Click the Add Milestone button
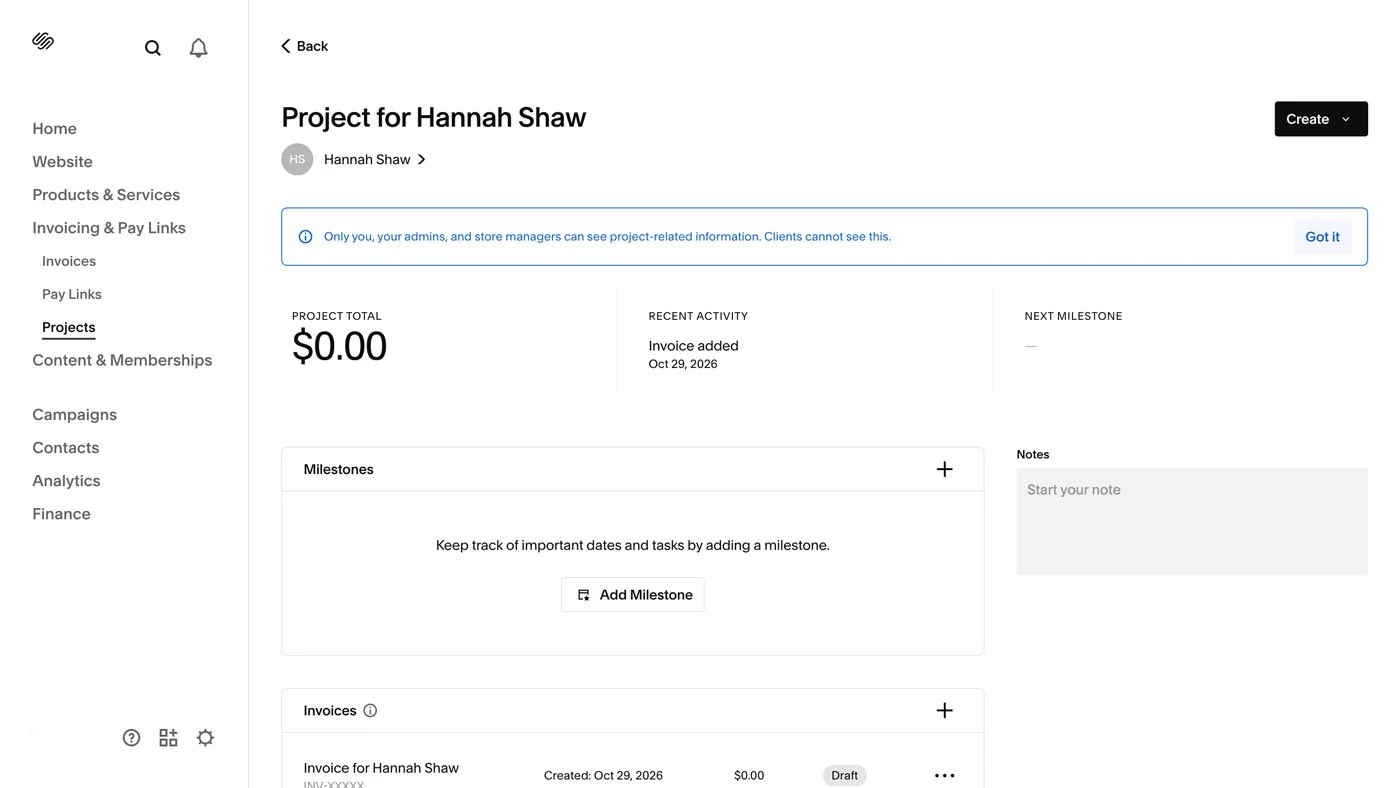This screenshot has width=1400, height=788. tap(633, 595)
